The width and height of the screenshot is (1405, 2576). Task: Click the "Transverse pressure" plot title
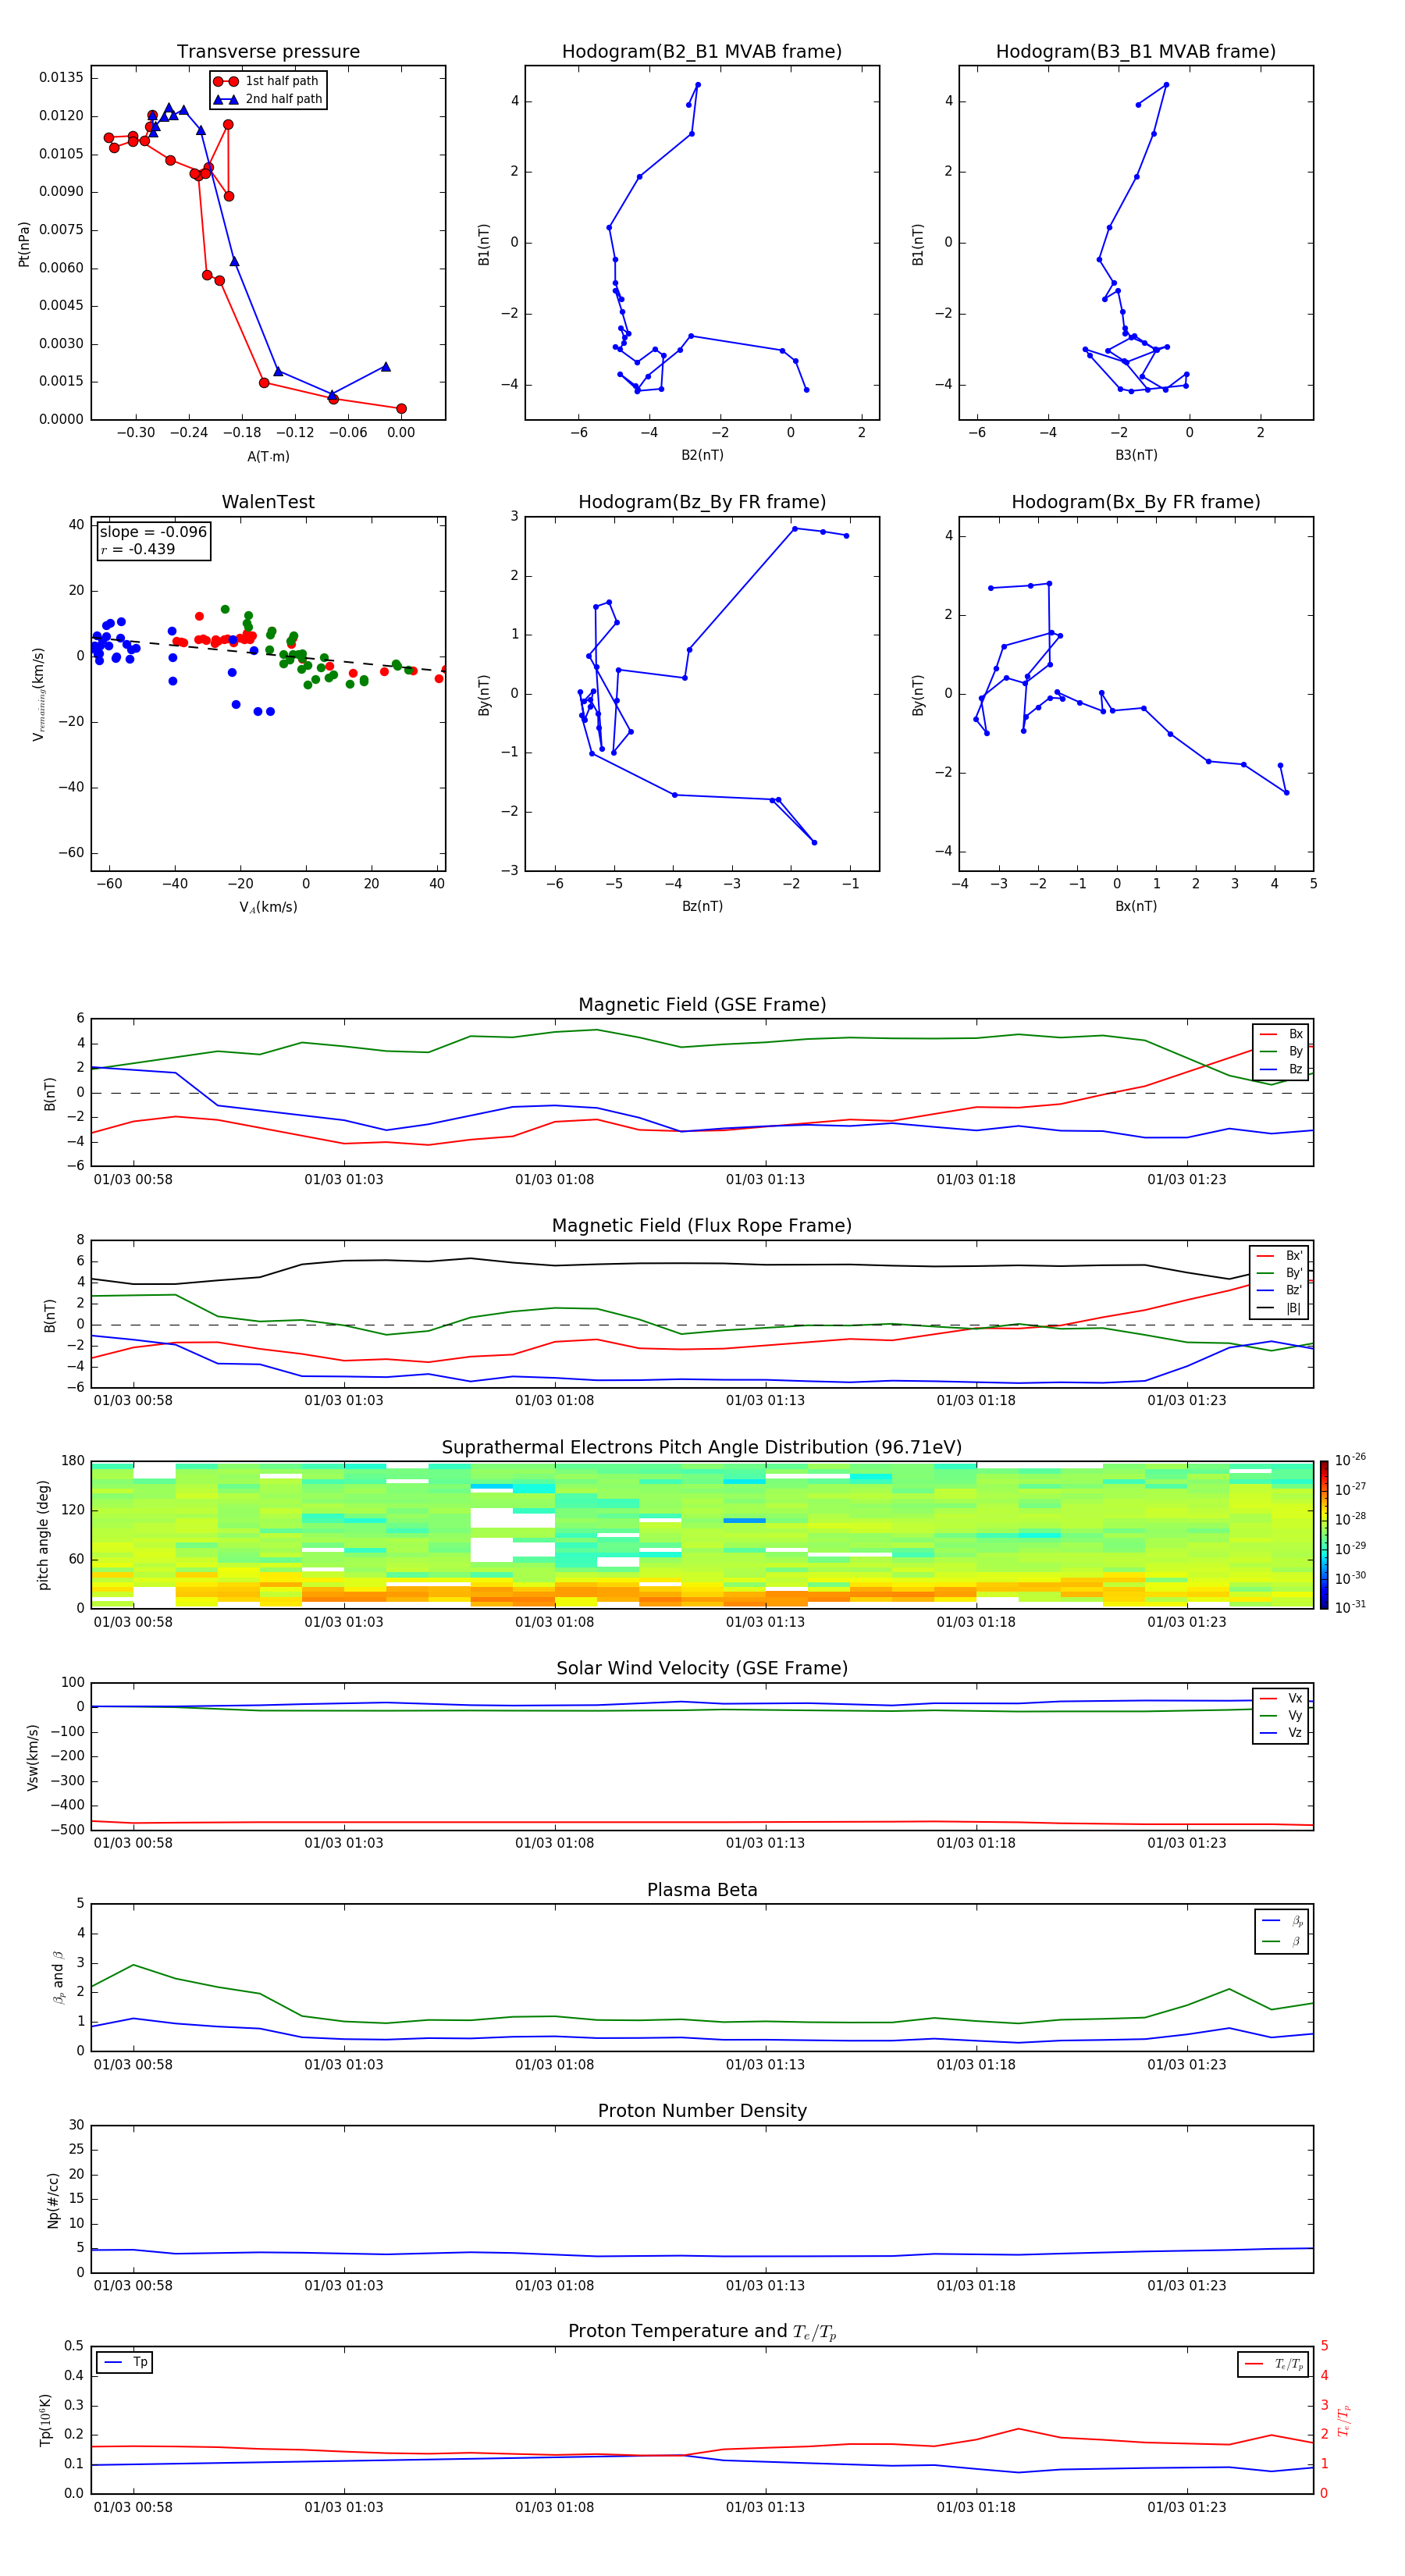pyautogui.click(x=268, y=52)
